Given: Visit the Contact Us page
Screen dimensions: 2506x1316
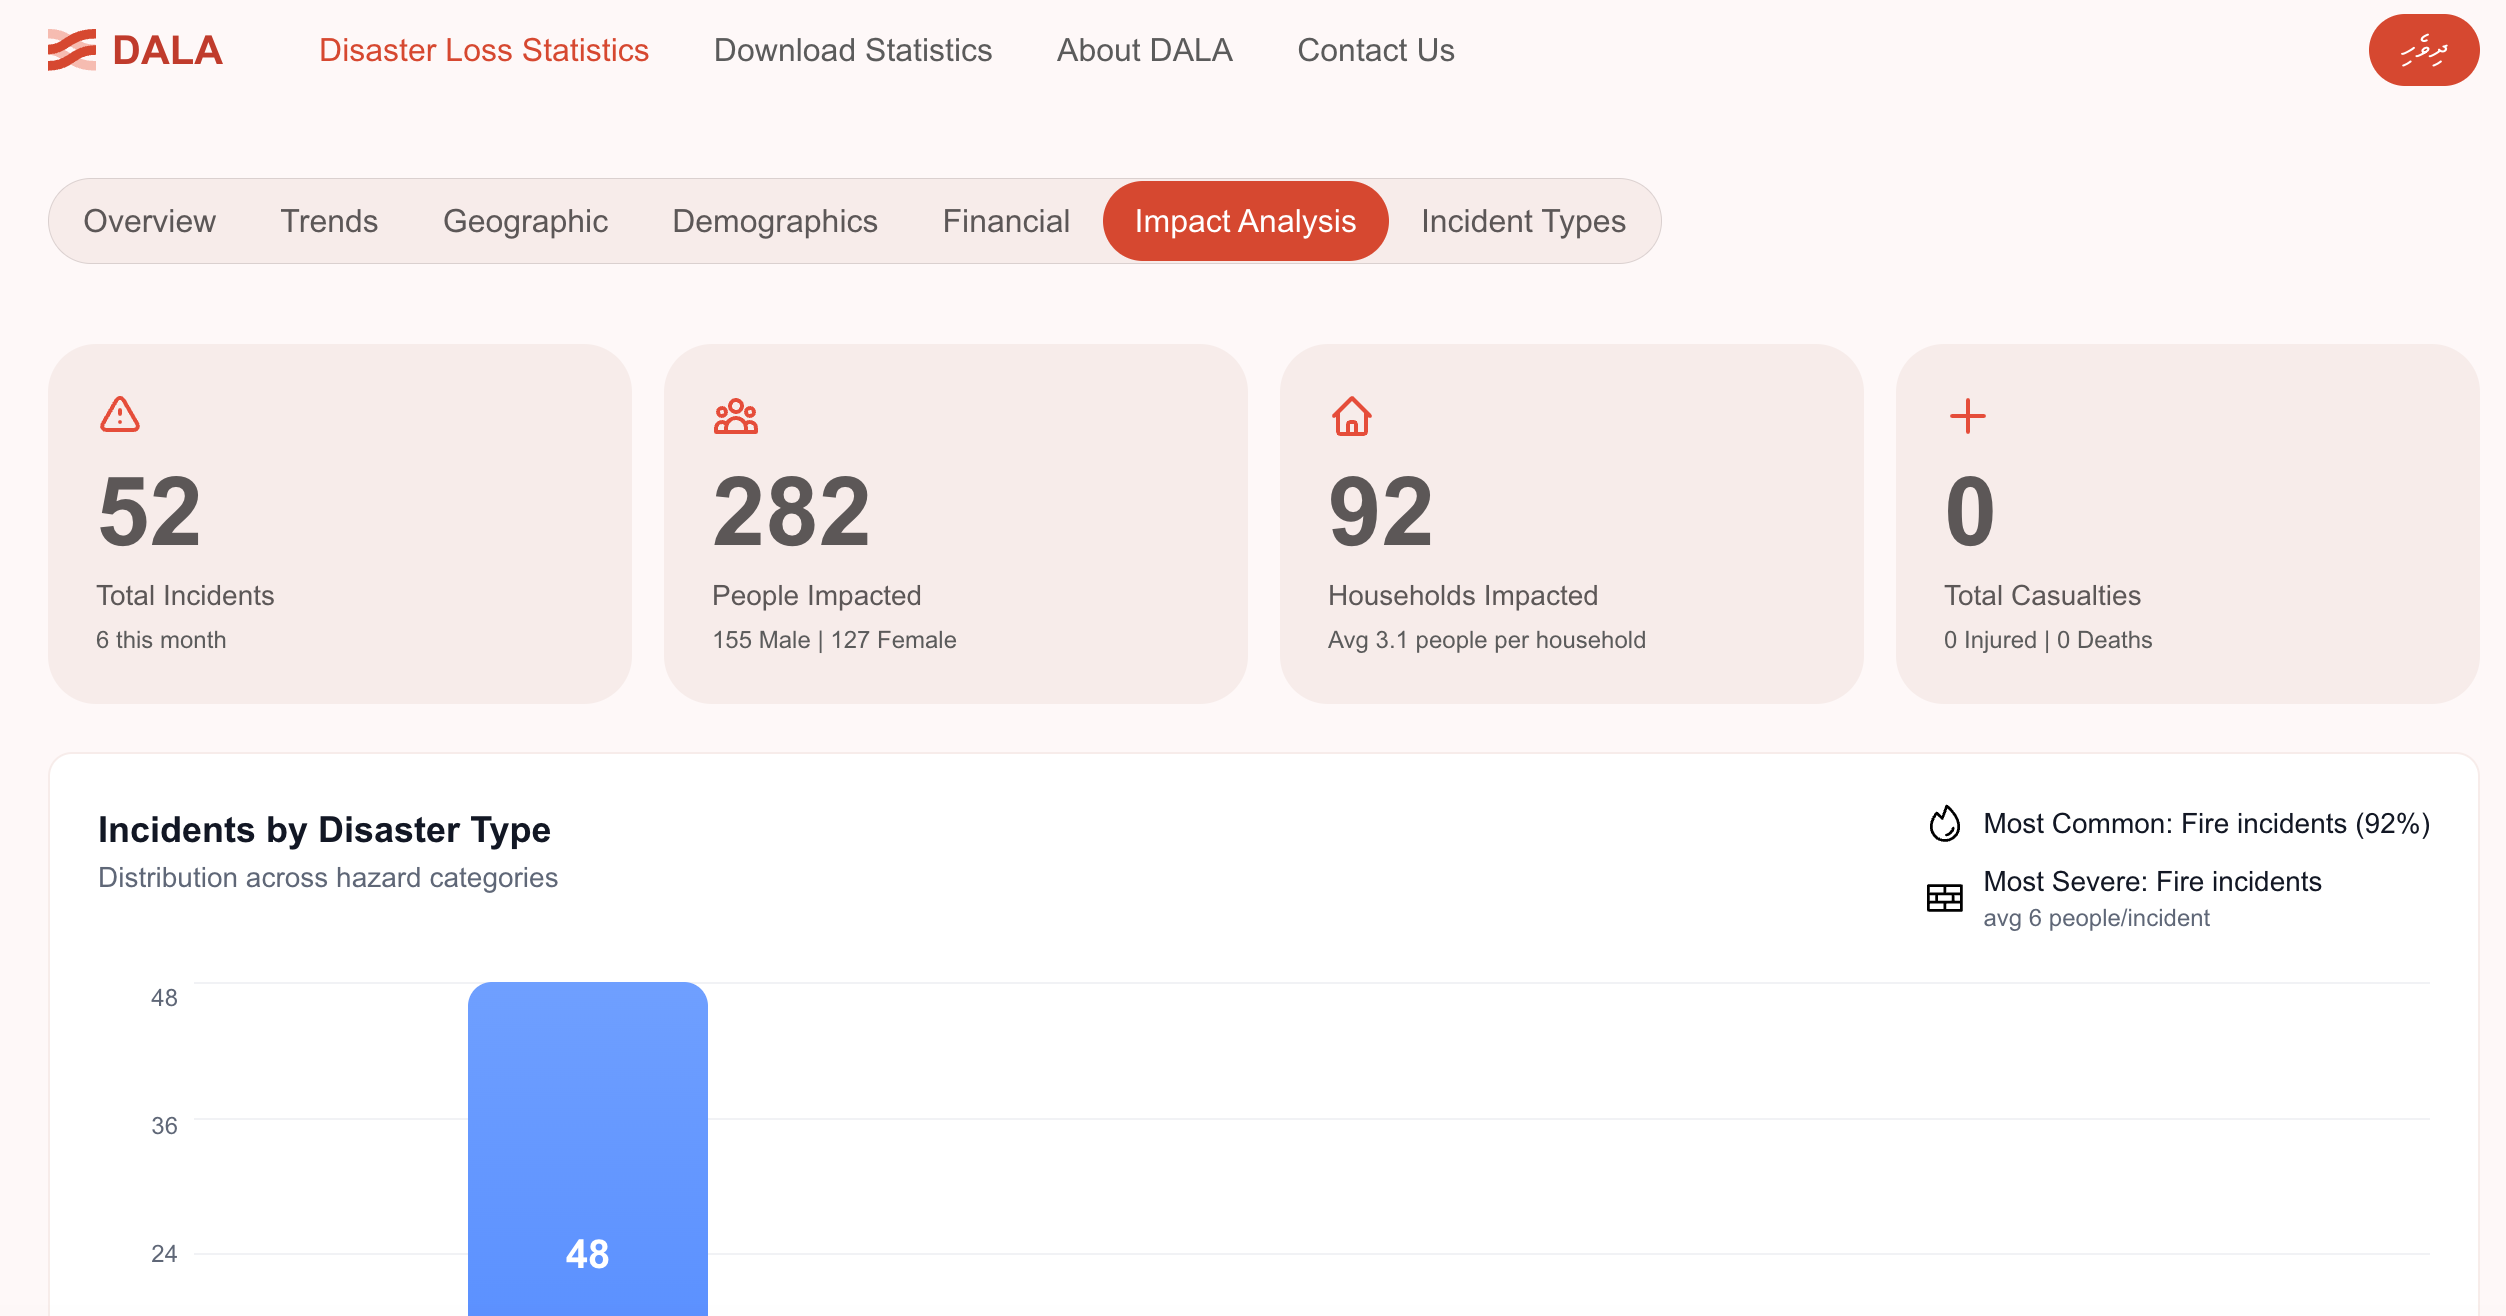Looking at the screenshot, I should 1376,50.
